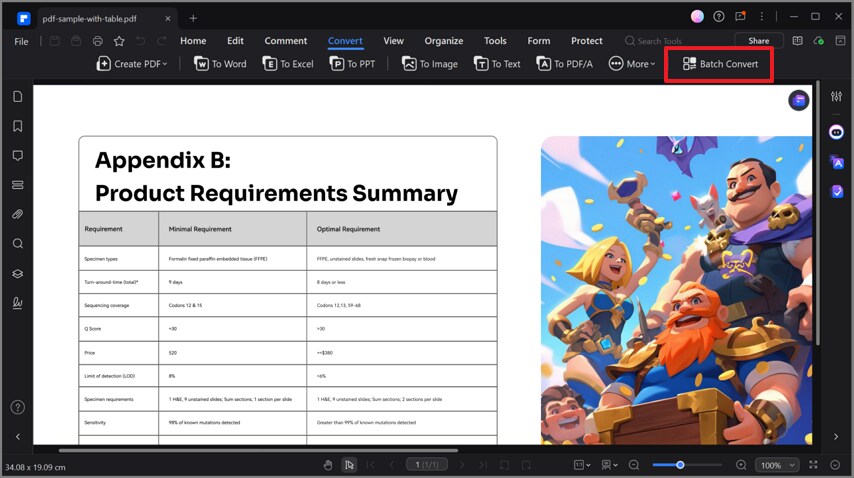This screenshot has height=478, width=854.
Task: Switch to the Home tab
Action: [193, 41]
